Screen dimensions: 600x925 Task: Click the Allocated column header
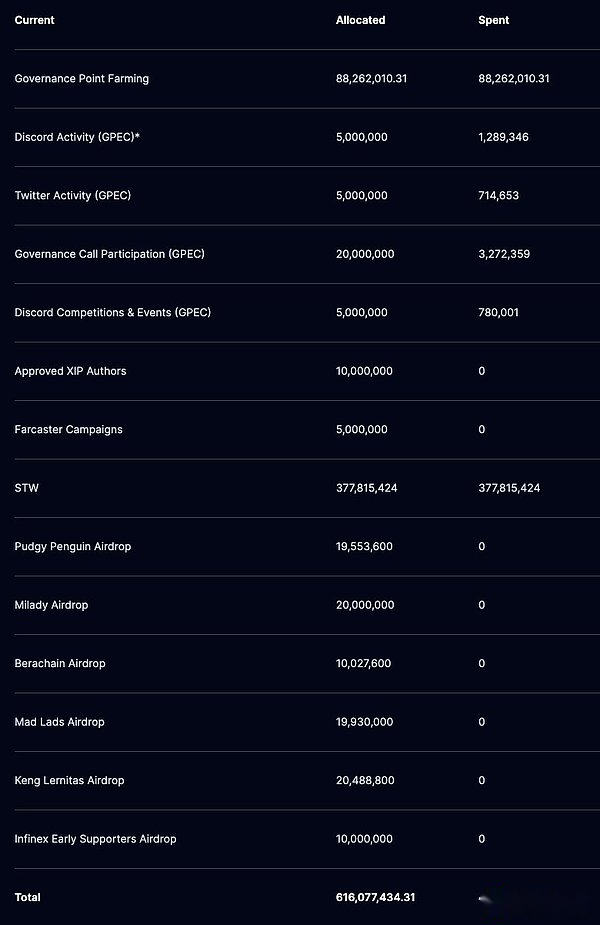[360, 20]
